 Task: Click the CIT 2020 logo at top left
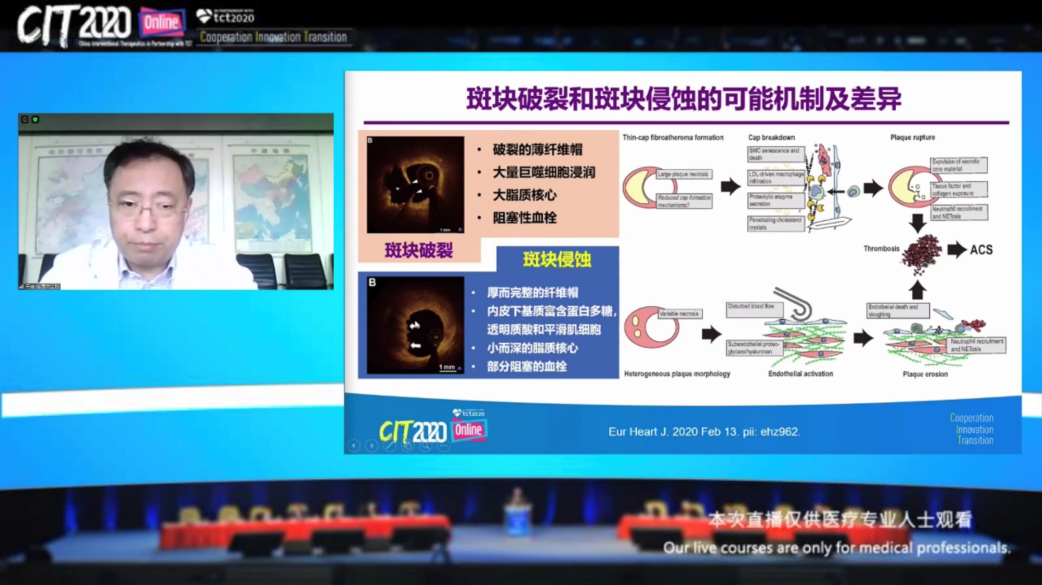click(x=75, y=23)
